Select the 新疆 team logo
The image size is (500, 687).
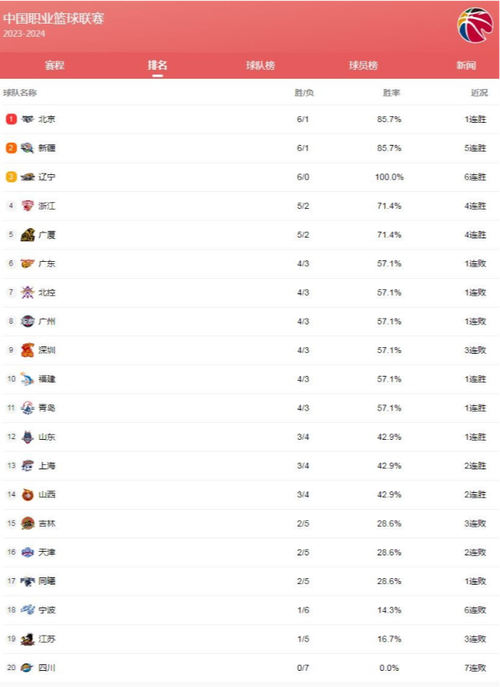[27, 148]
